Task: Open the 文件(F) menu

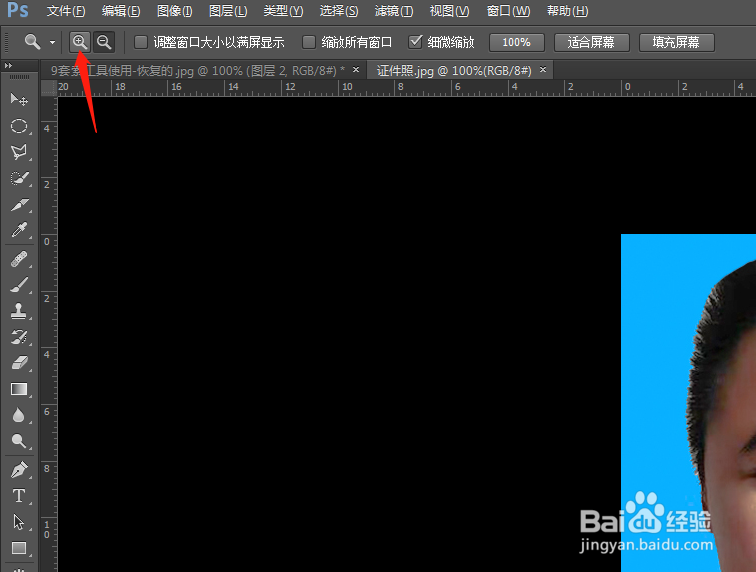Action: click(x=66, y=11)
